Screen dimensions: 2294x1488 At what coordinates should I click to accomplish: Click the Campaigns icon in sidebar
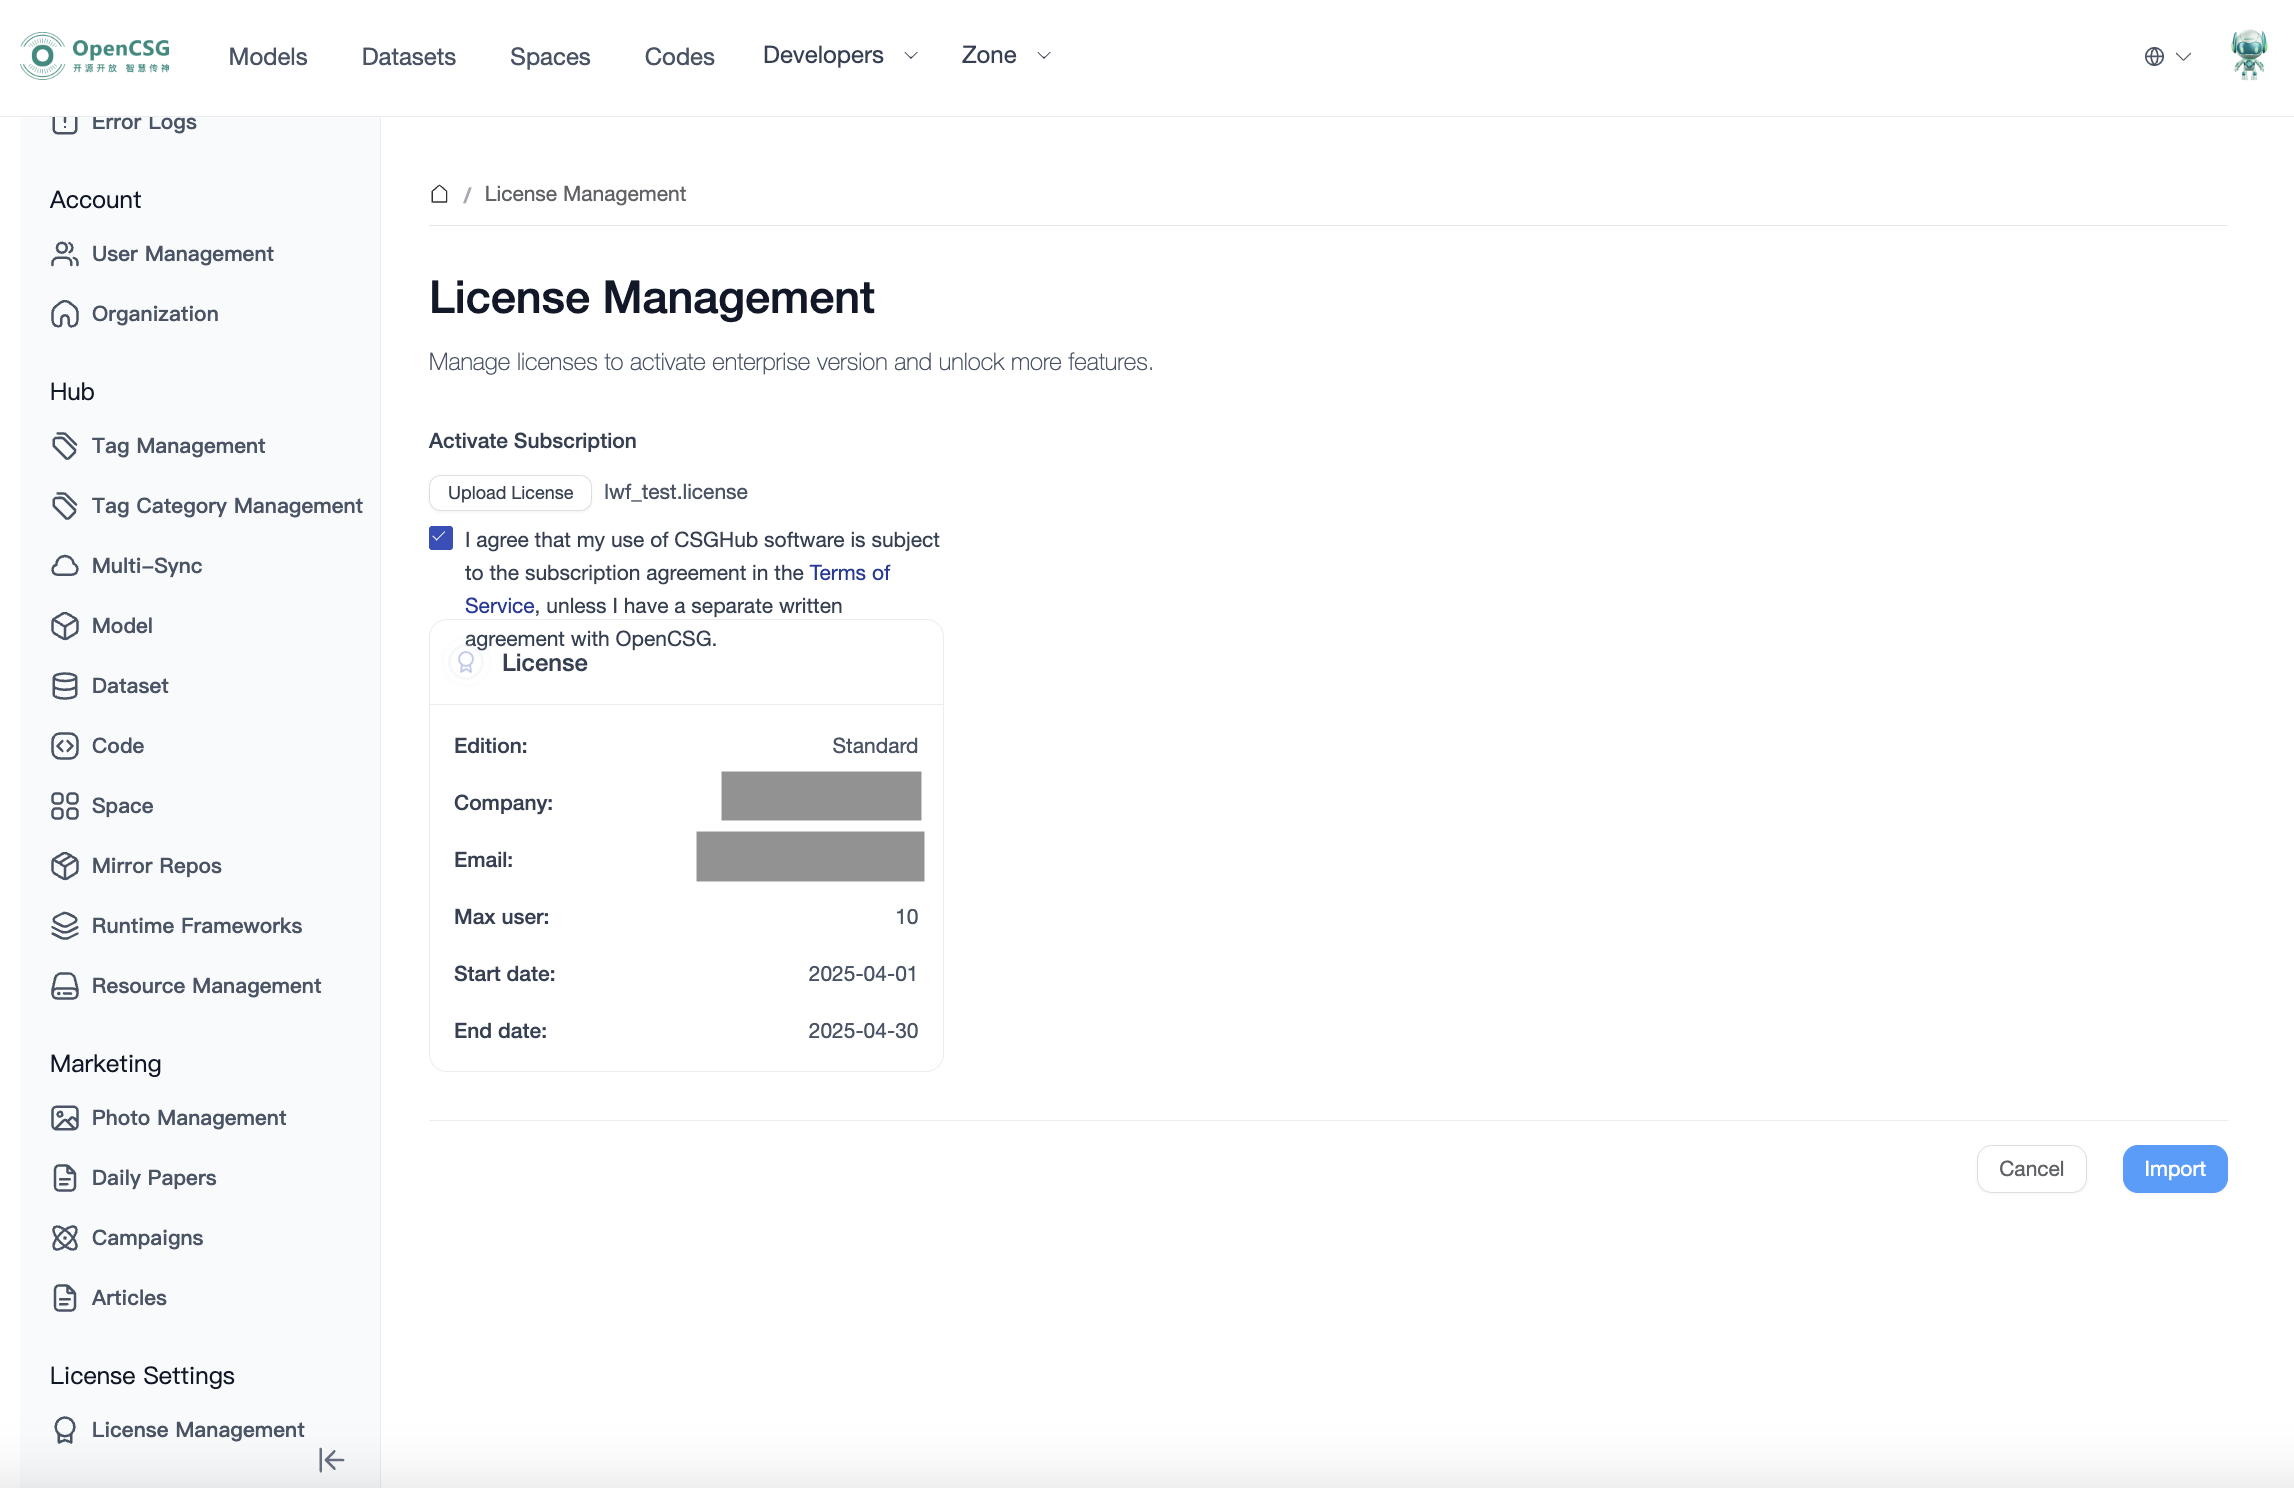pos(65,1238)
